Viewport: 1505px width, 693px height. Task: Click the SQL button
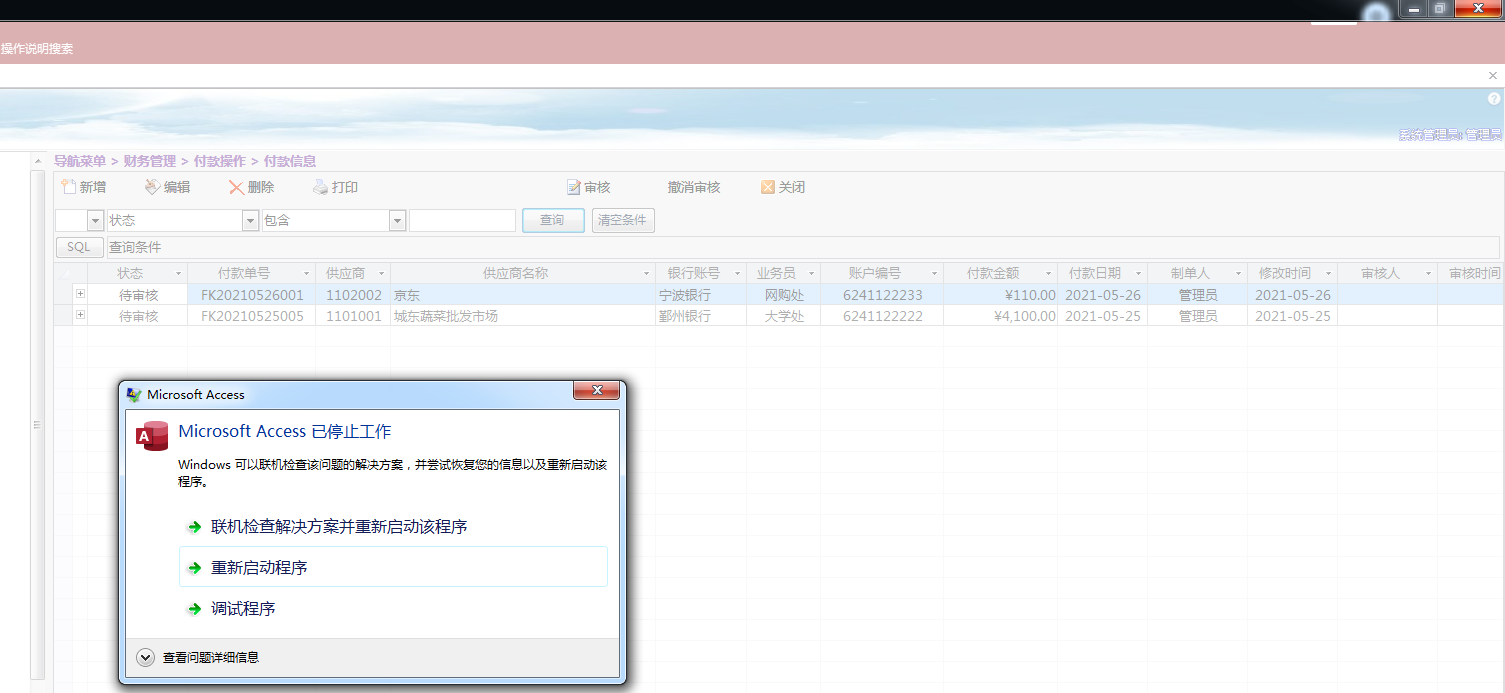[x=80, y=247]
